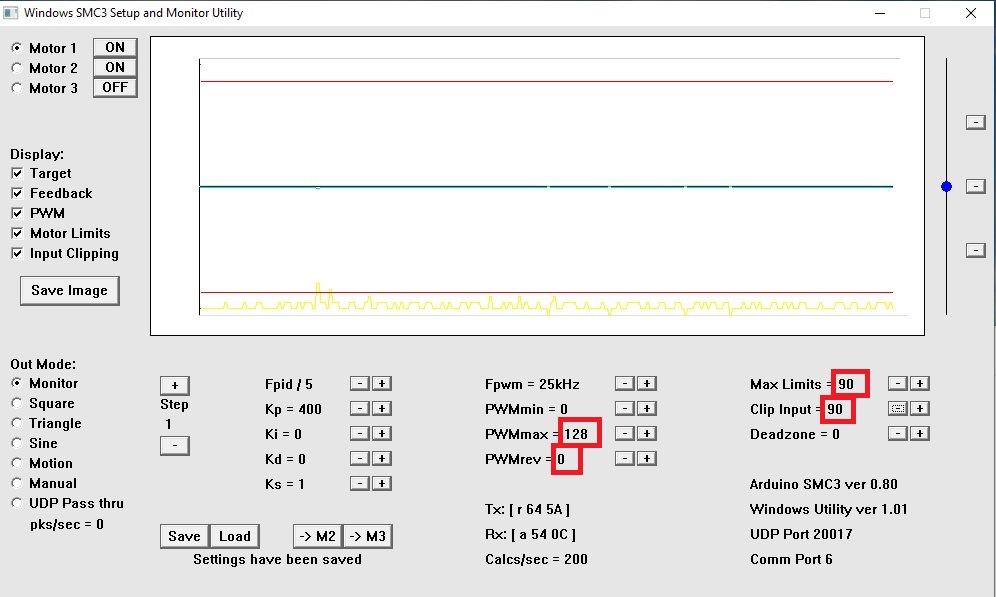Click the Load settings button
The height and width of the screenshot is (597, 996).
pyautogui.click(x=234, y=536)
